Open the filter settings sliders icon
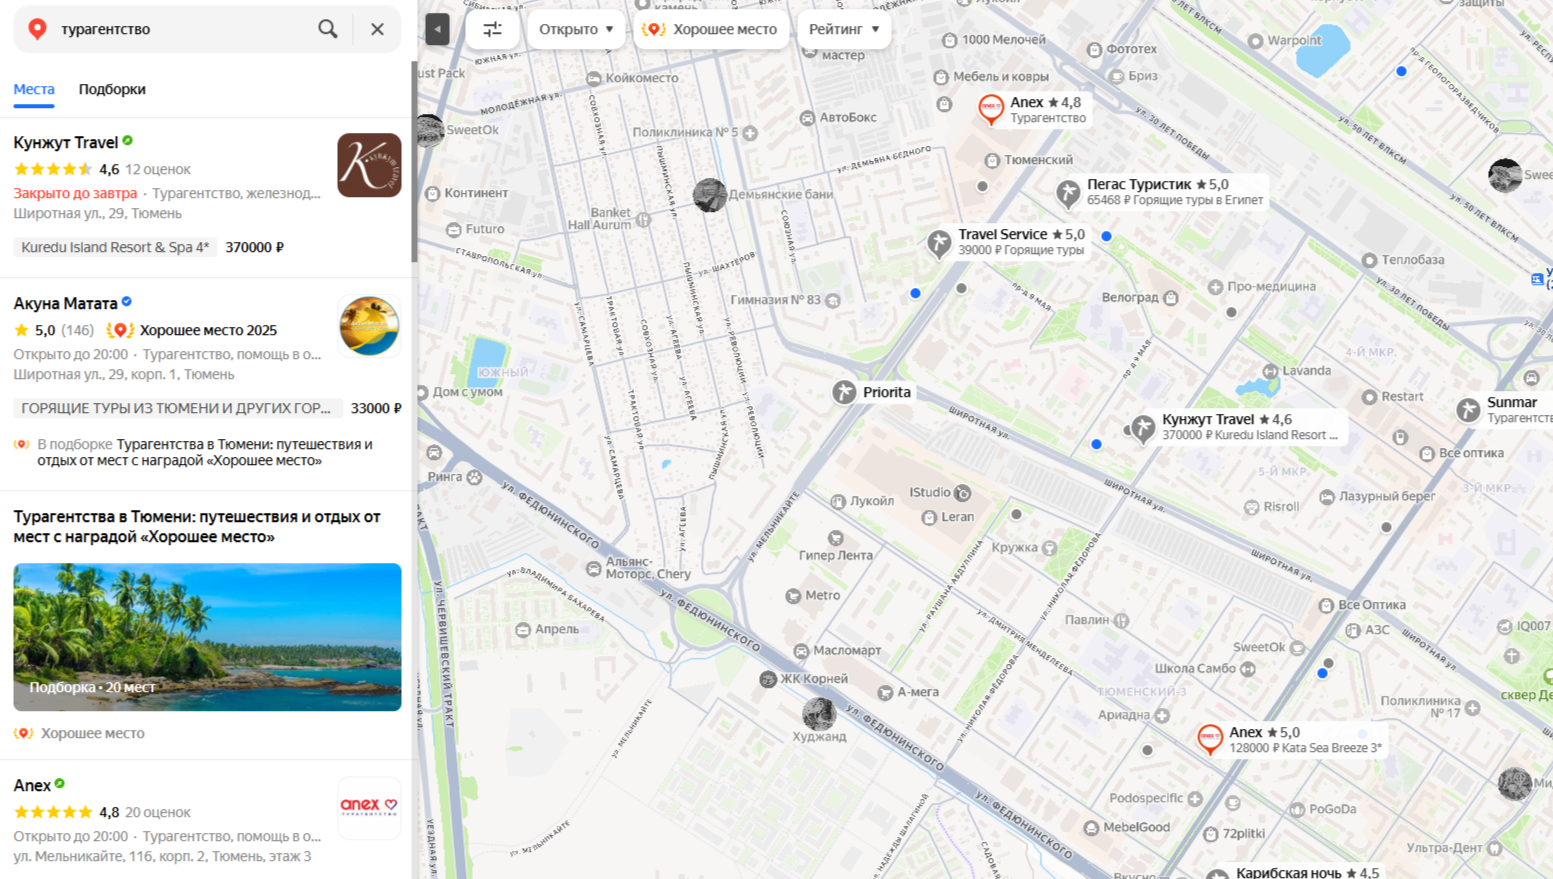The image size is (1553, 879). (x=492, y=29)
